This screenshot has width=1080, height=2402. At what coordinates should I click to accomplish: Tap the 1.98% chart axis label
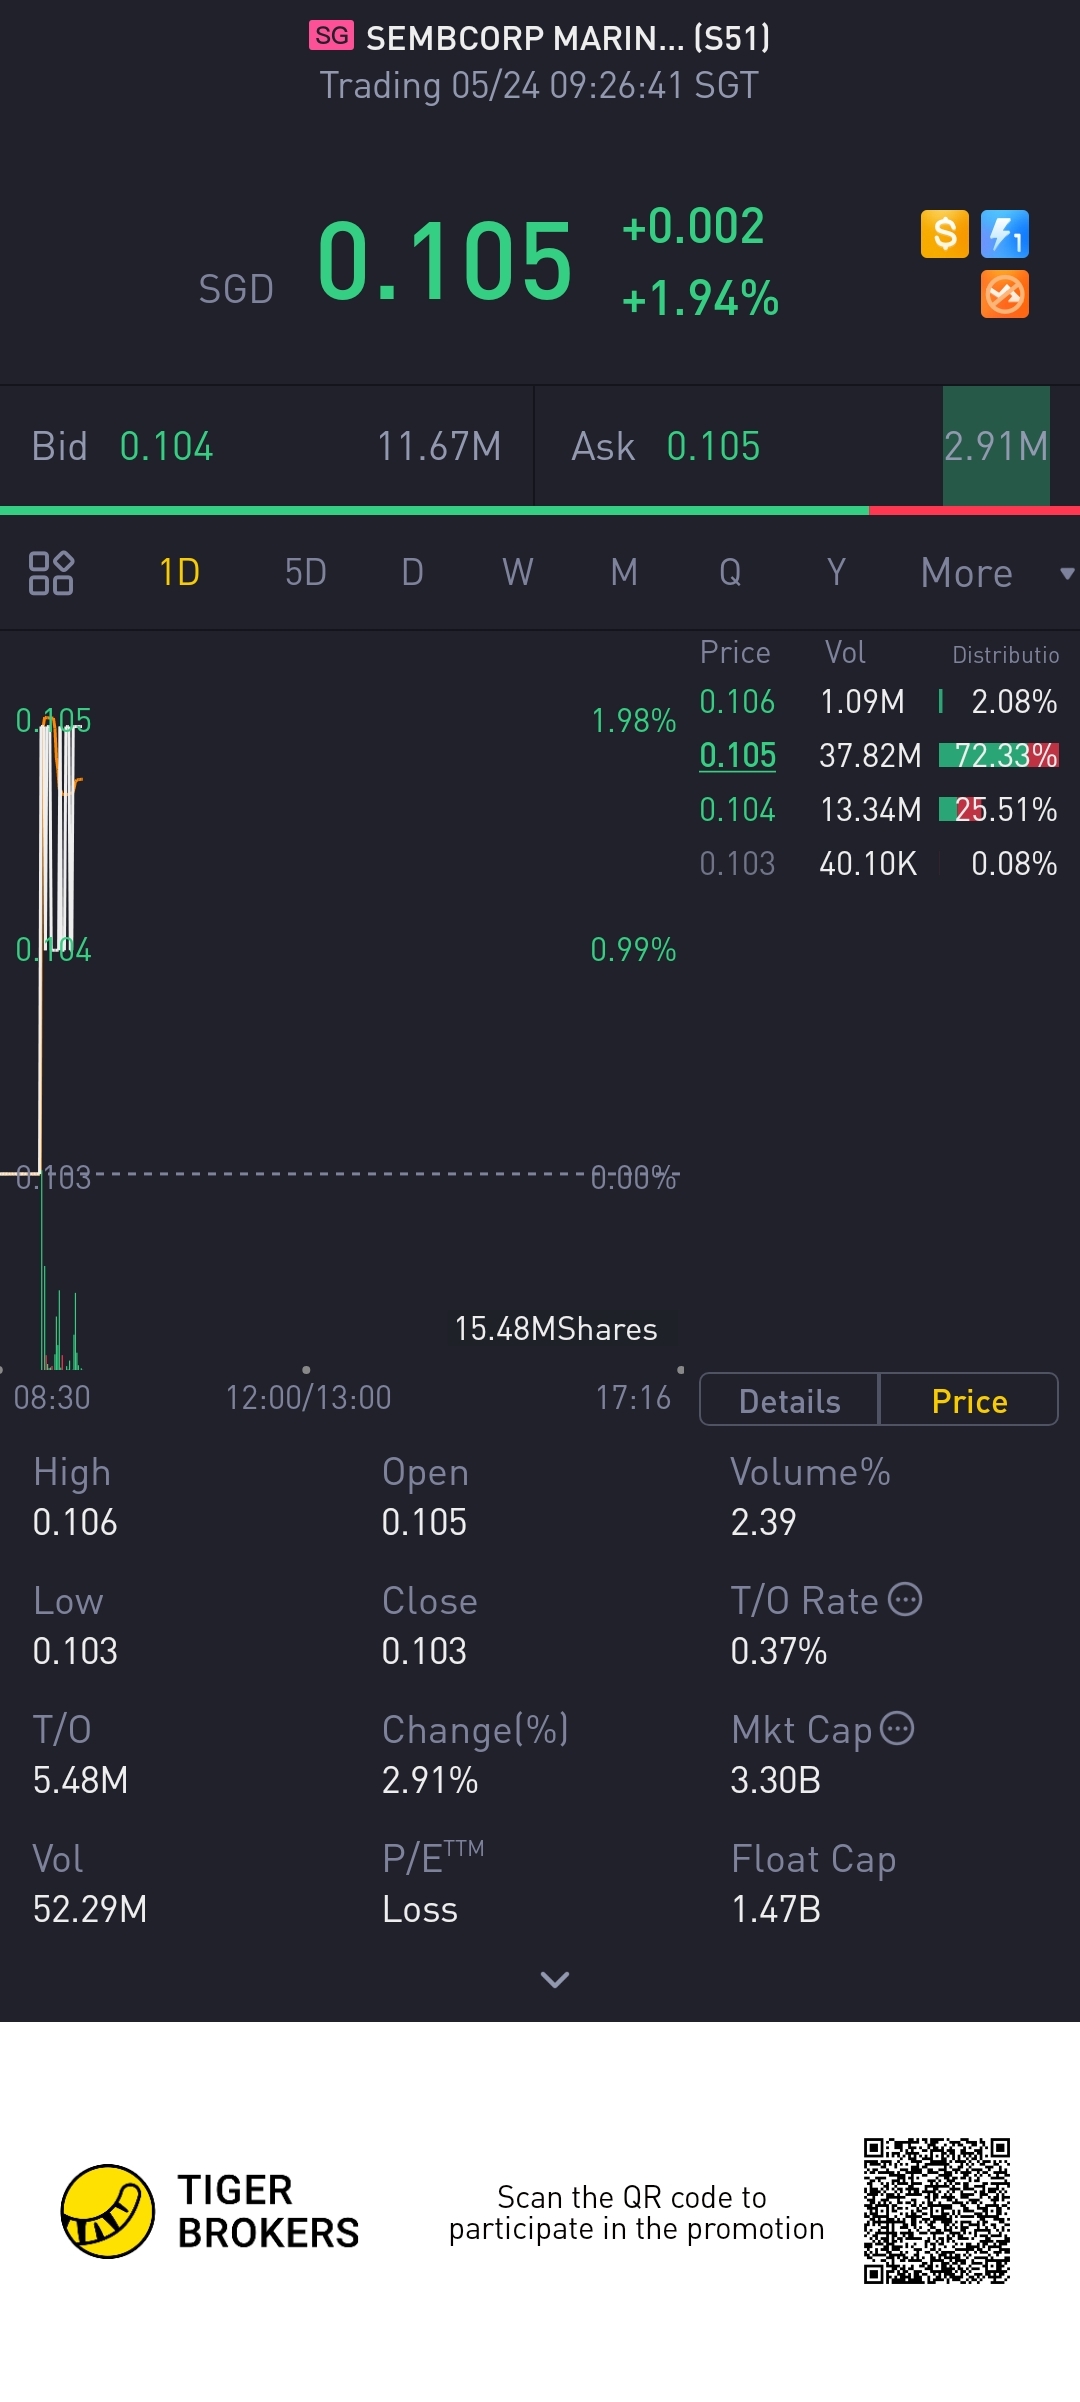[x=634, y=721]
